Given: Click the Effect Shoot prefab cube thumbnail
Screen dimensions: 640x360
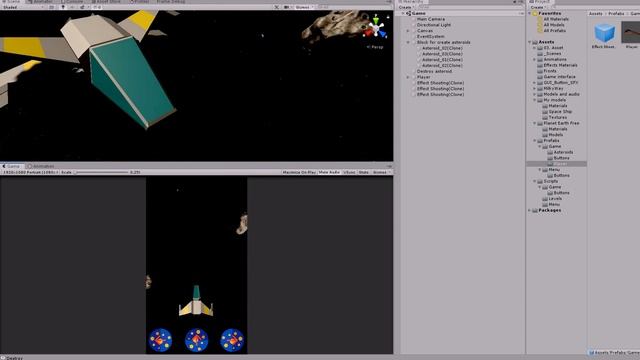Looking at the screenshot, I should [x=604, y=33].
